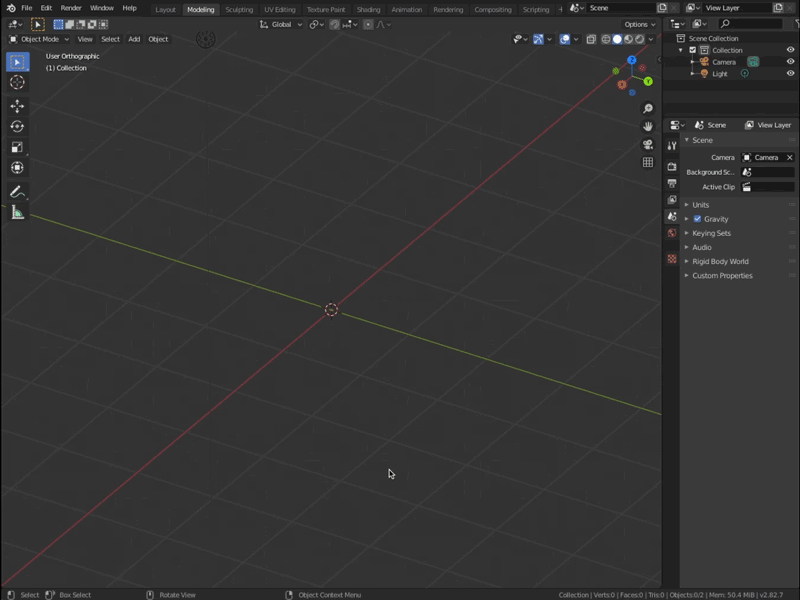The width and height of the screenshot is (800, 600).
Task: Hide the Collection with eye icon
Action: coord(790,50)
